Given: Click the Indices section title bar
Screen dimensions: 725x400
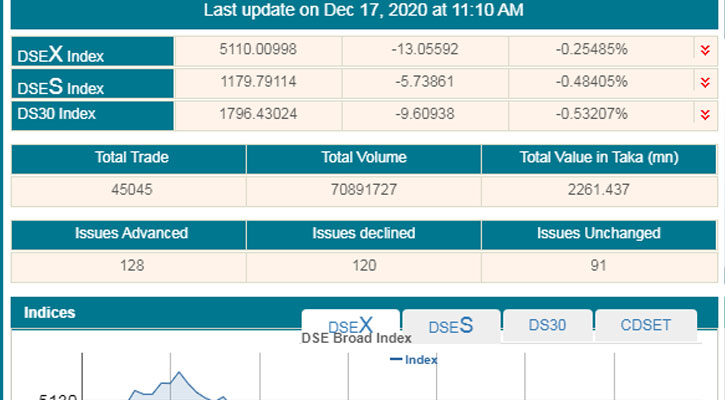Looking at the screenshot, I should tap(150, 313).
